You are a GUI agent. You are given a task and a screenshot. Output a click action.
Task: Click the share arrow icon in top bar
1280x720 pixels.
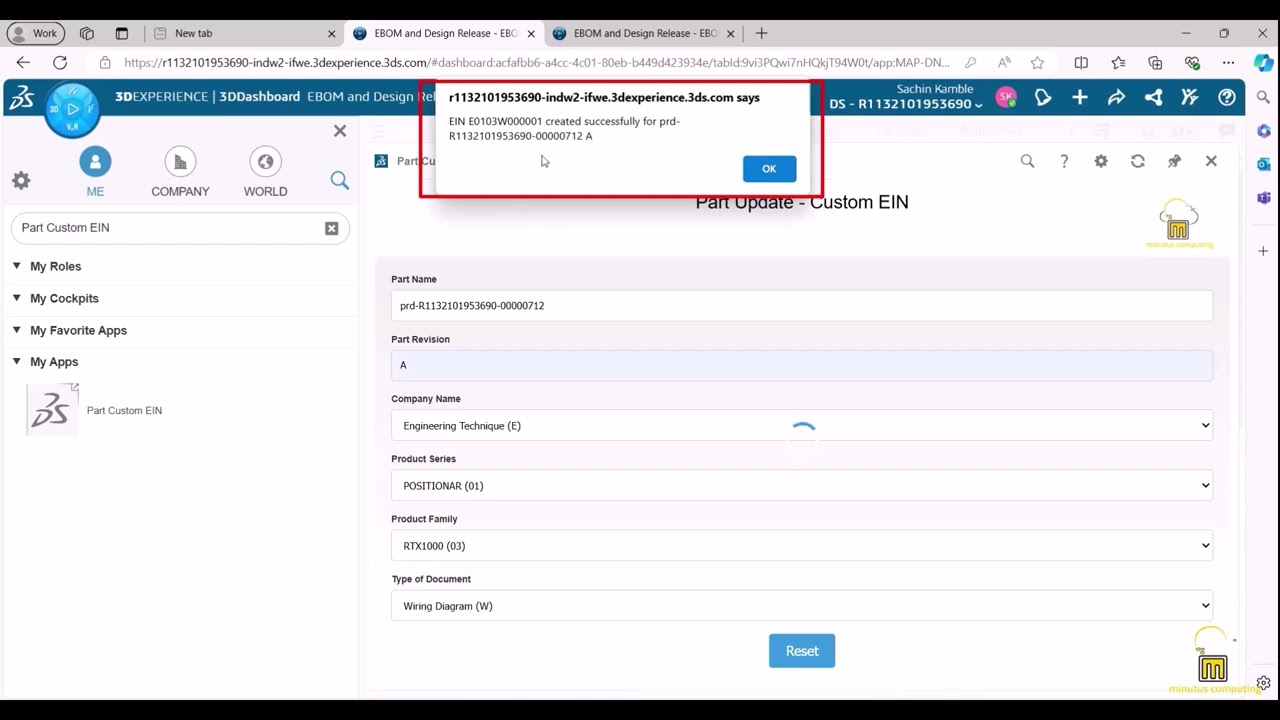[x=1116, y=97]
